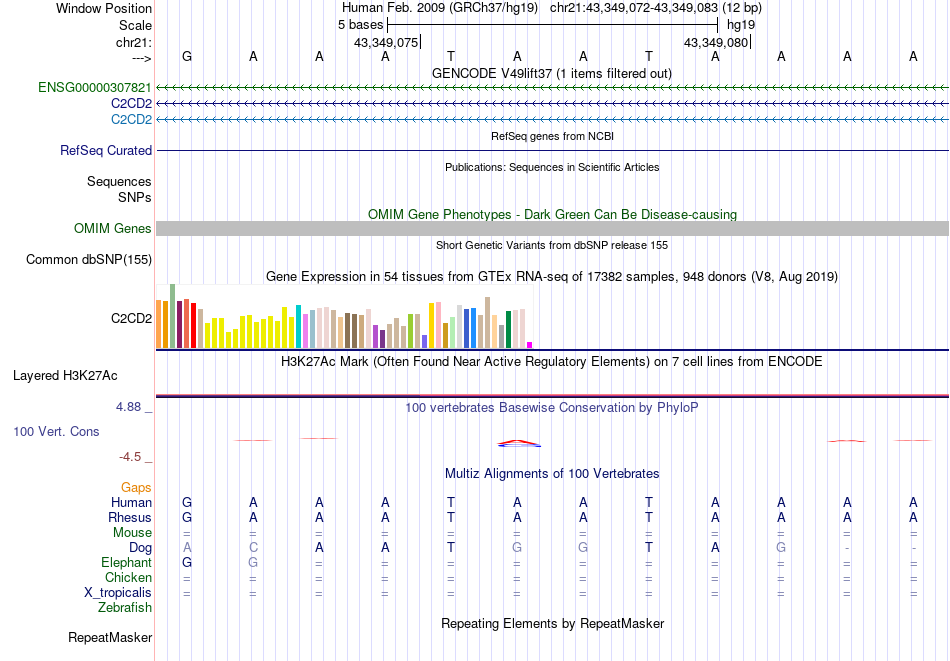Select the Dog alignment species label
Screen dimensions: 950x661
click(141, 548)
